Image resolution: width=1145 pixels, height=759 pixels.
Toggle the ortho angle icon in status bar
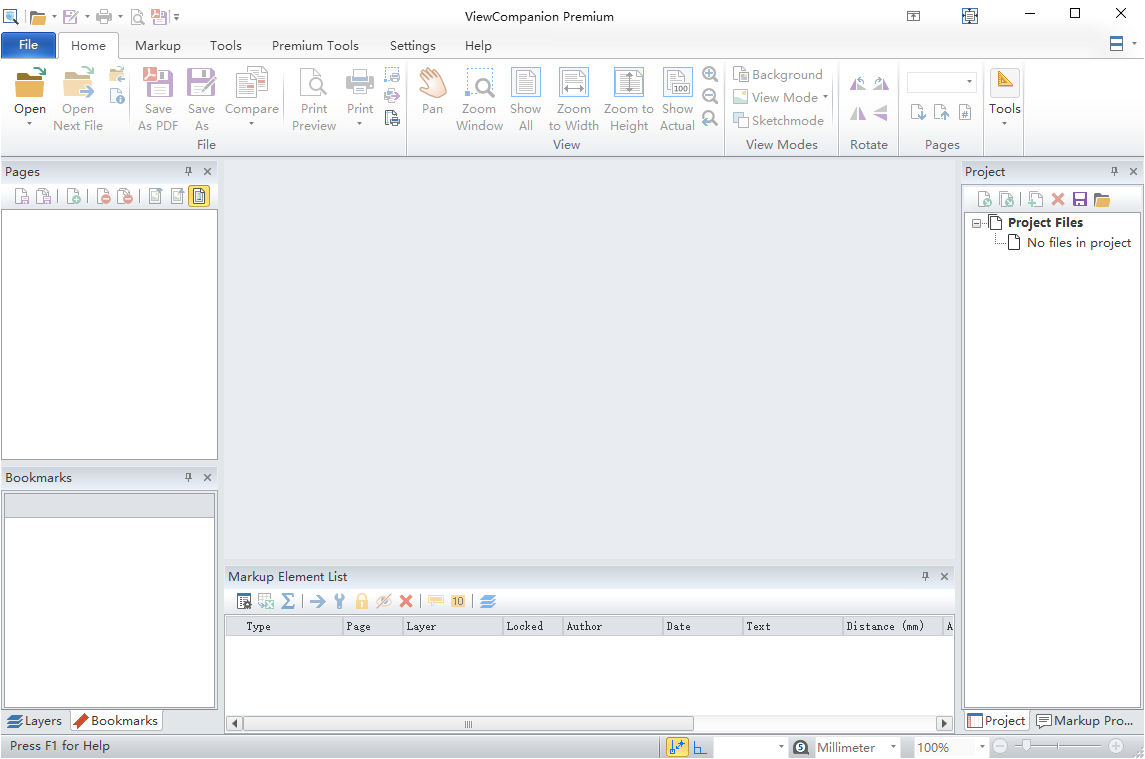coord(700,747)
